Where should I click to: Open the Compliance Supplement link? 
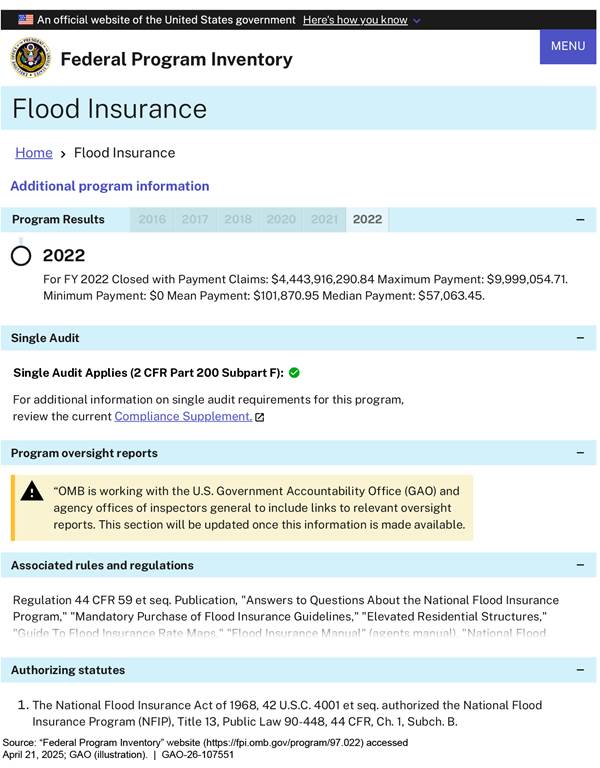[183, 416]
